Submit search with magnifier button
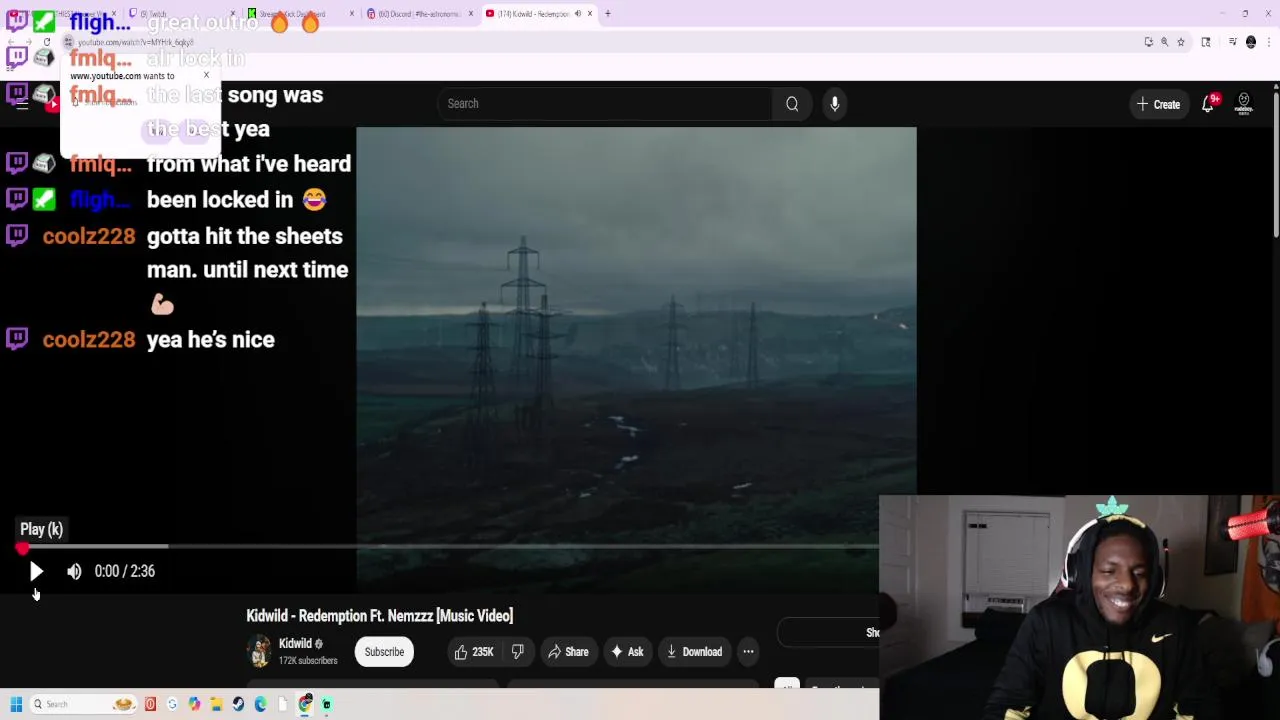 tap(792, 104)
